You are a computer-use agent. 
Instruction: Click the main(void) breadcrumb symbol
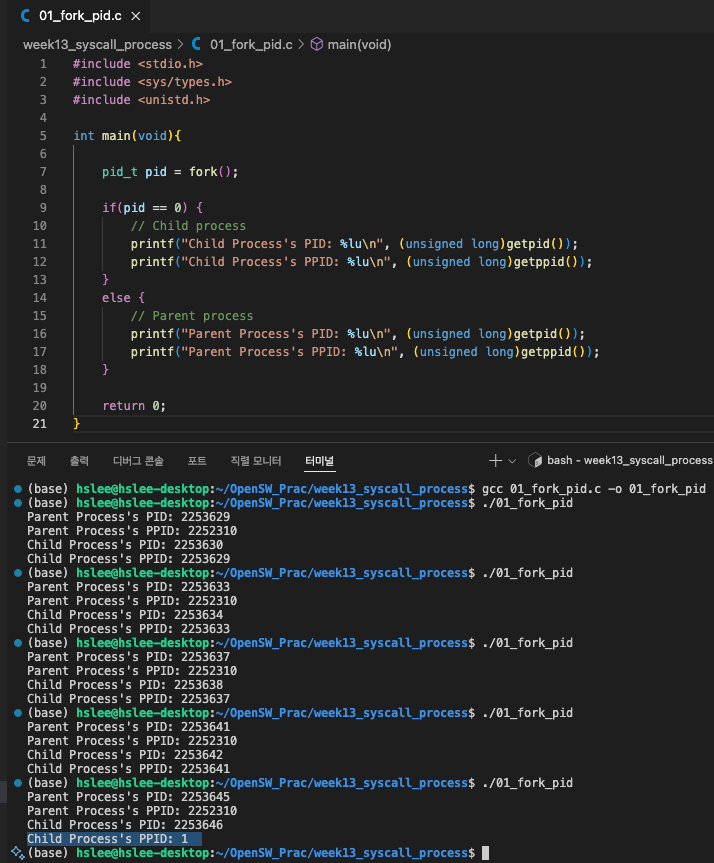point(359,45)
